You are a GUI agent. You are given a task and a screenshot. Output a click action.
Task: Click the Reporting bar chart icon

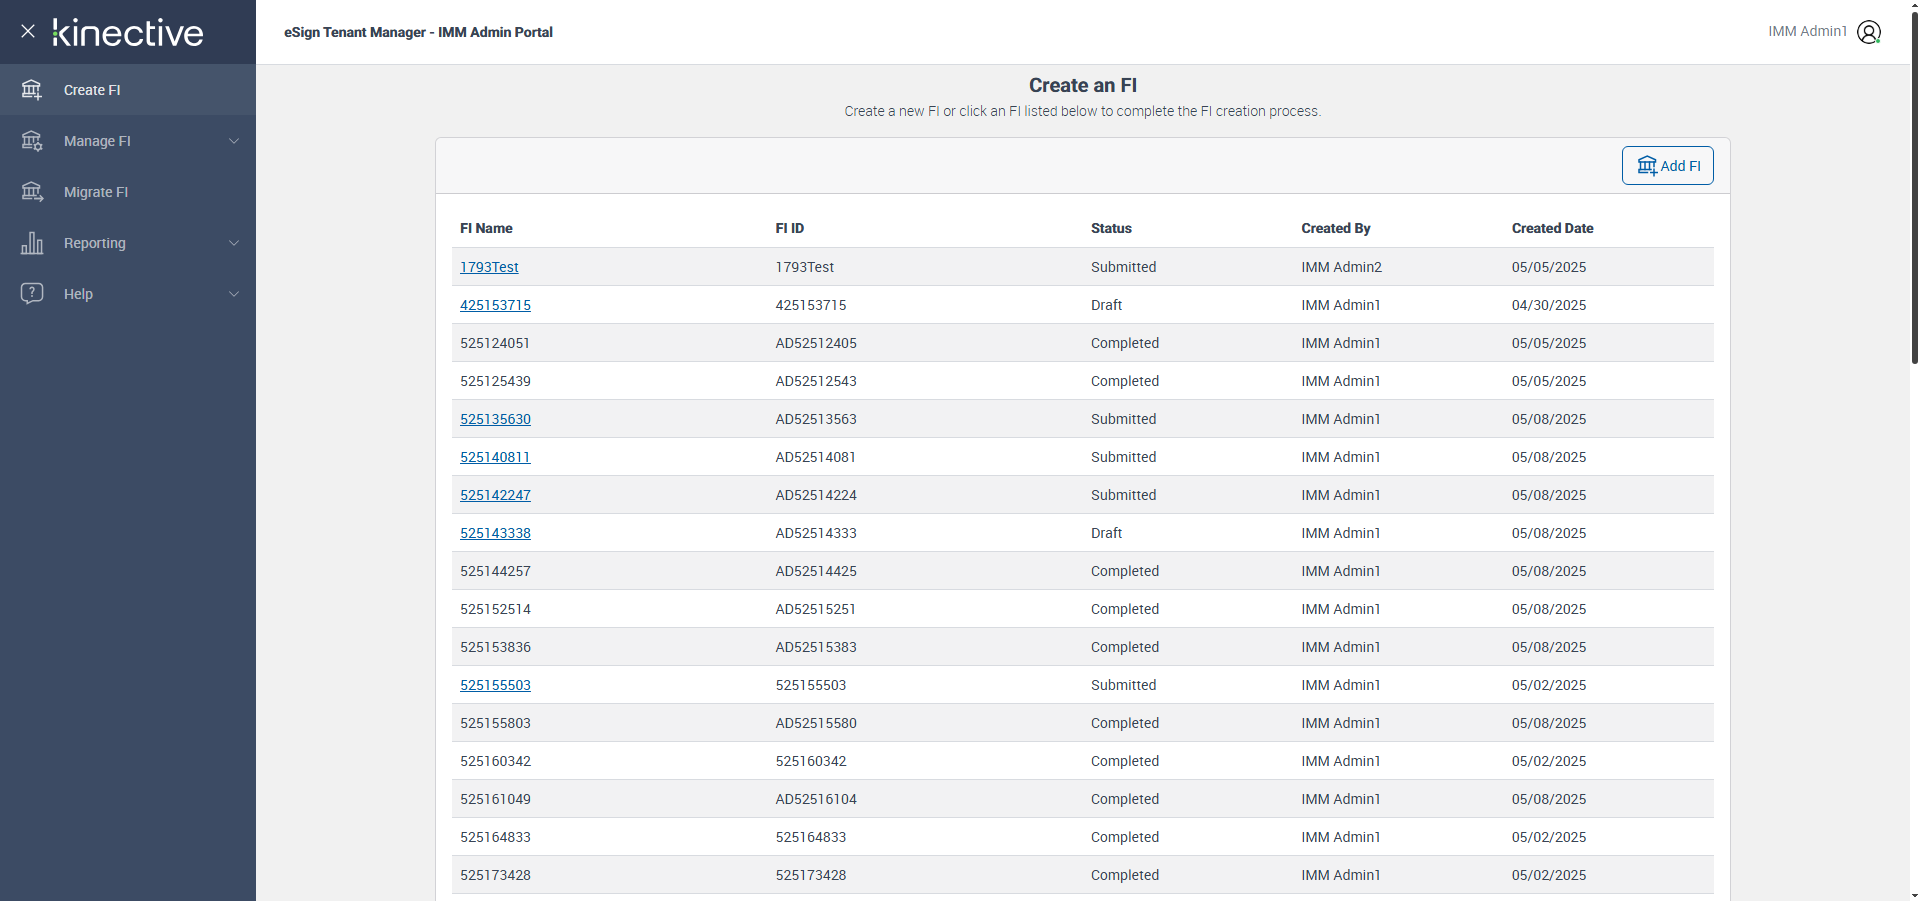32,243
